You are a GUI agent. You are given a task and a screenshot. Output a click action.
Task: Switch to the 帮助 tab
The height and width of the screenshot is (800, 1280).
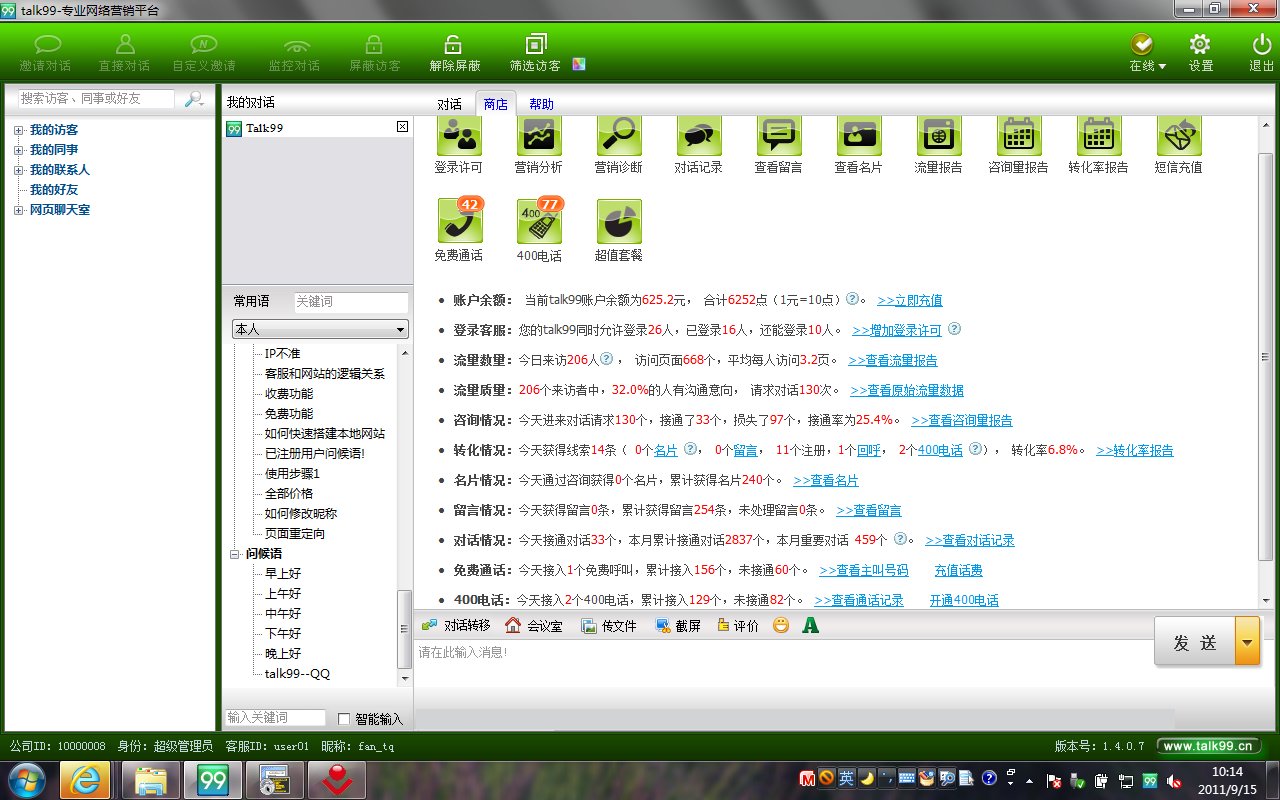tap(541, 104)
